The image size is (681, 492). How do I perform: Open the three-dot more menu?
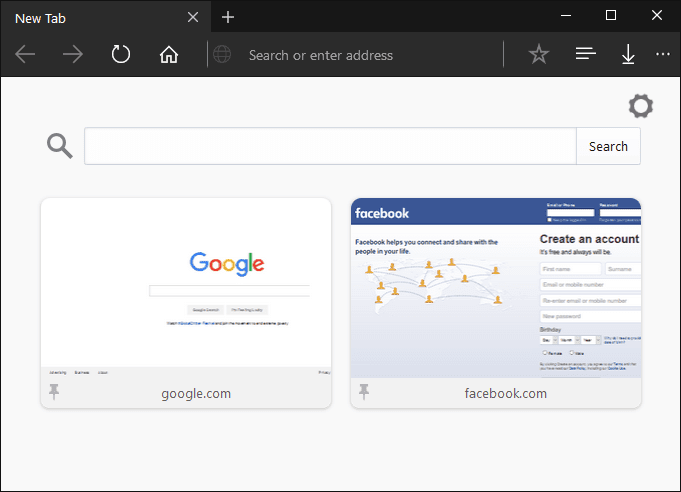[663, 54]
